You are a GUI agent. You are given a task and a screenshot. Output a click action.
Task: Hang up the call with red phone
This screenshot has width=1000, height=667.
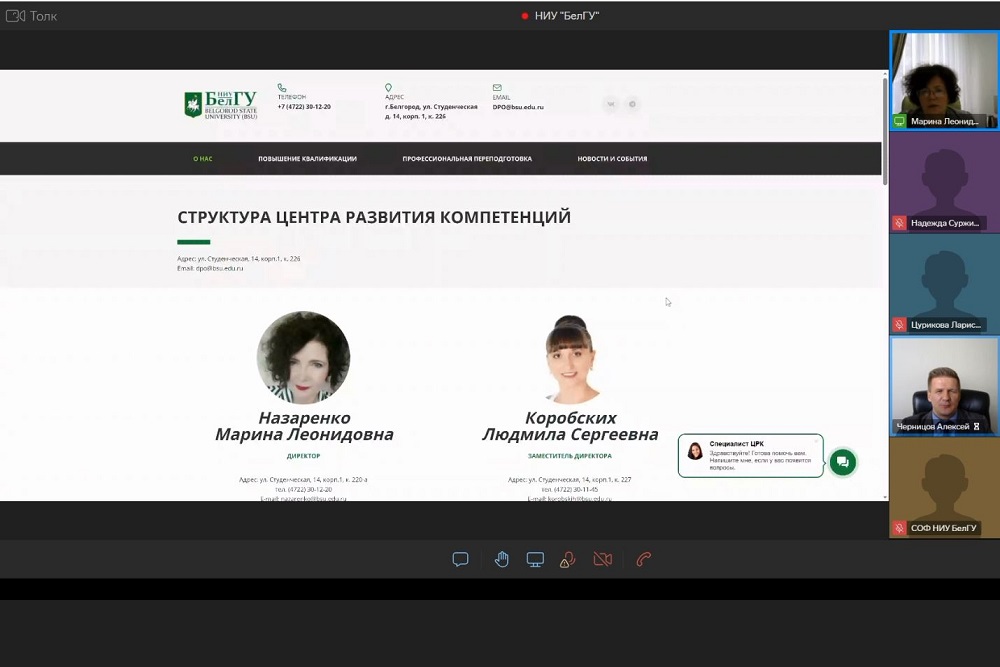(644, 559)
